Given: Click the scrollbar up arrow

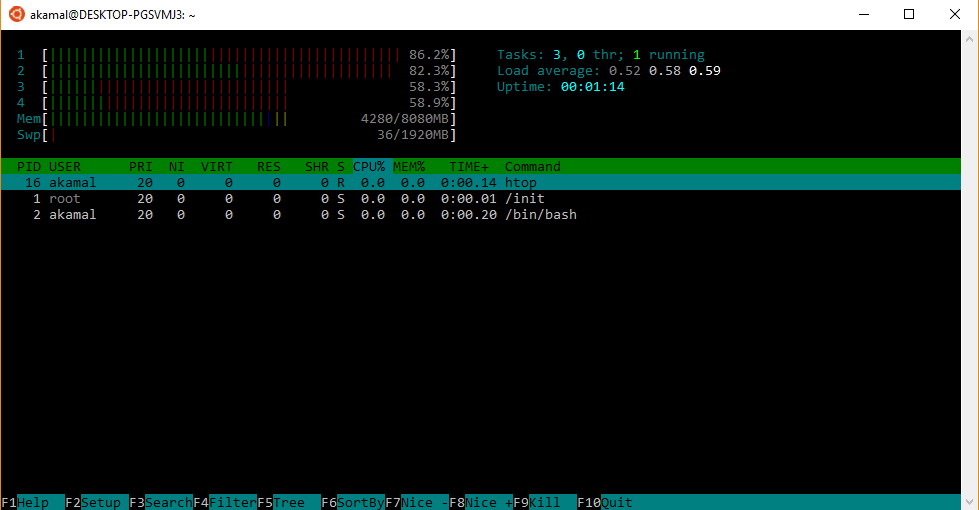Looking at the screenshot, I should click(970, 38).
